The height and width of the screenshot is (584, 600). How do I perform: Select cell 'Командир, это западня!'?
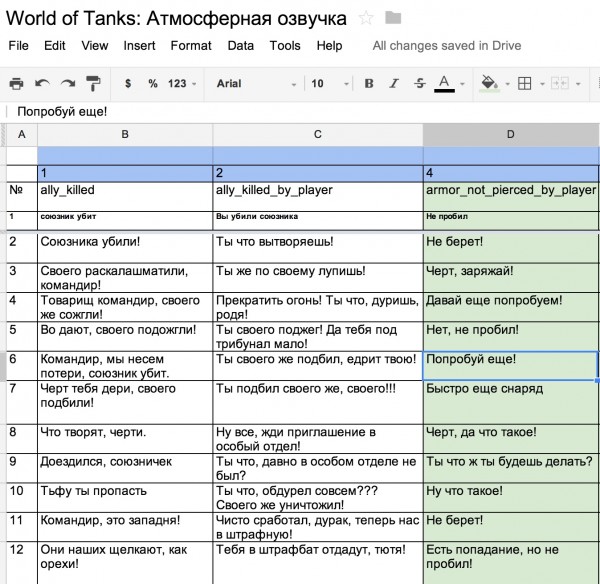click(125, 527)
